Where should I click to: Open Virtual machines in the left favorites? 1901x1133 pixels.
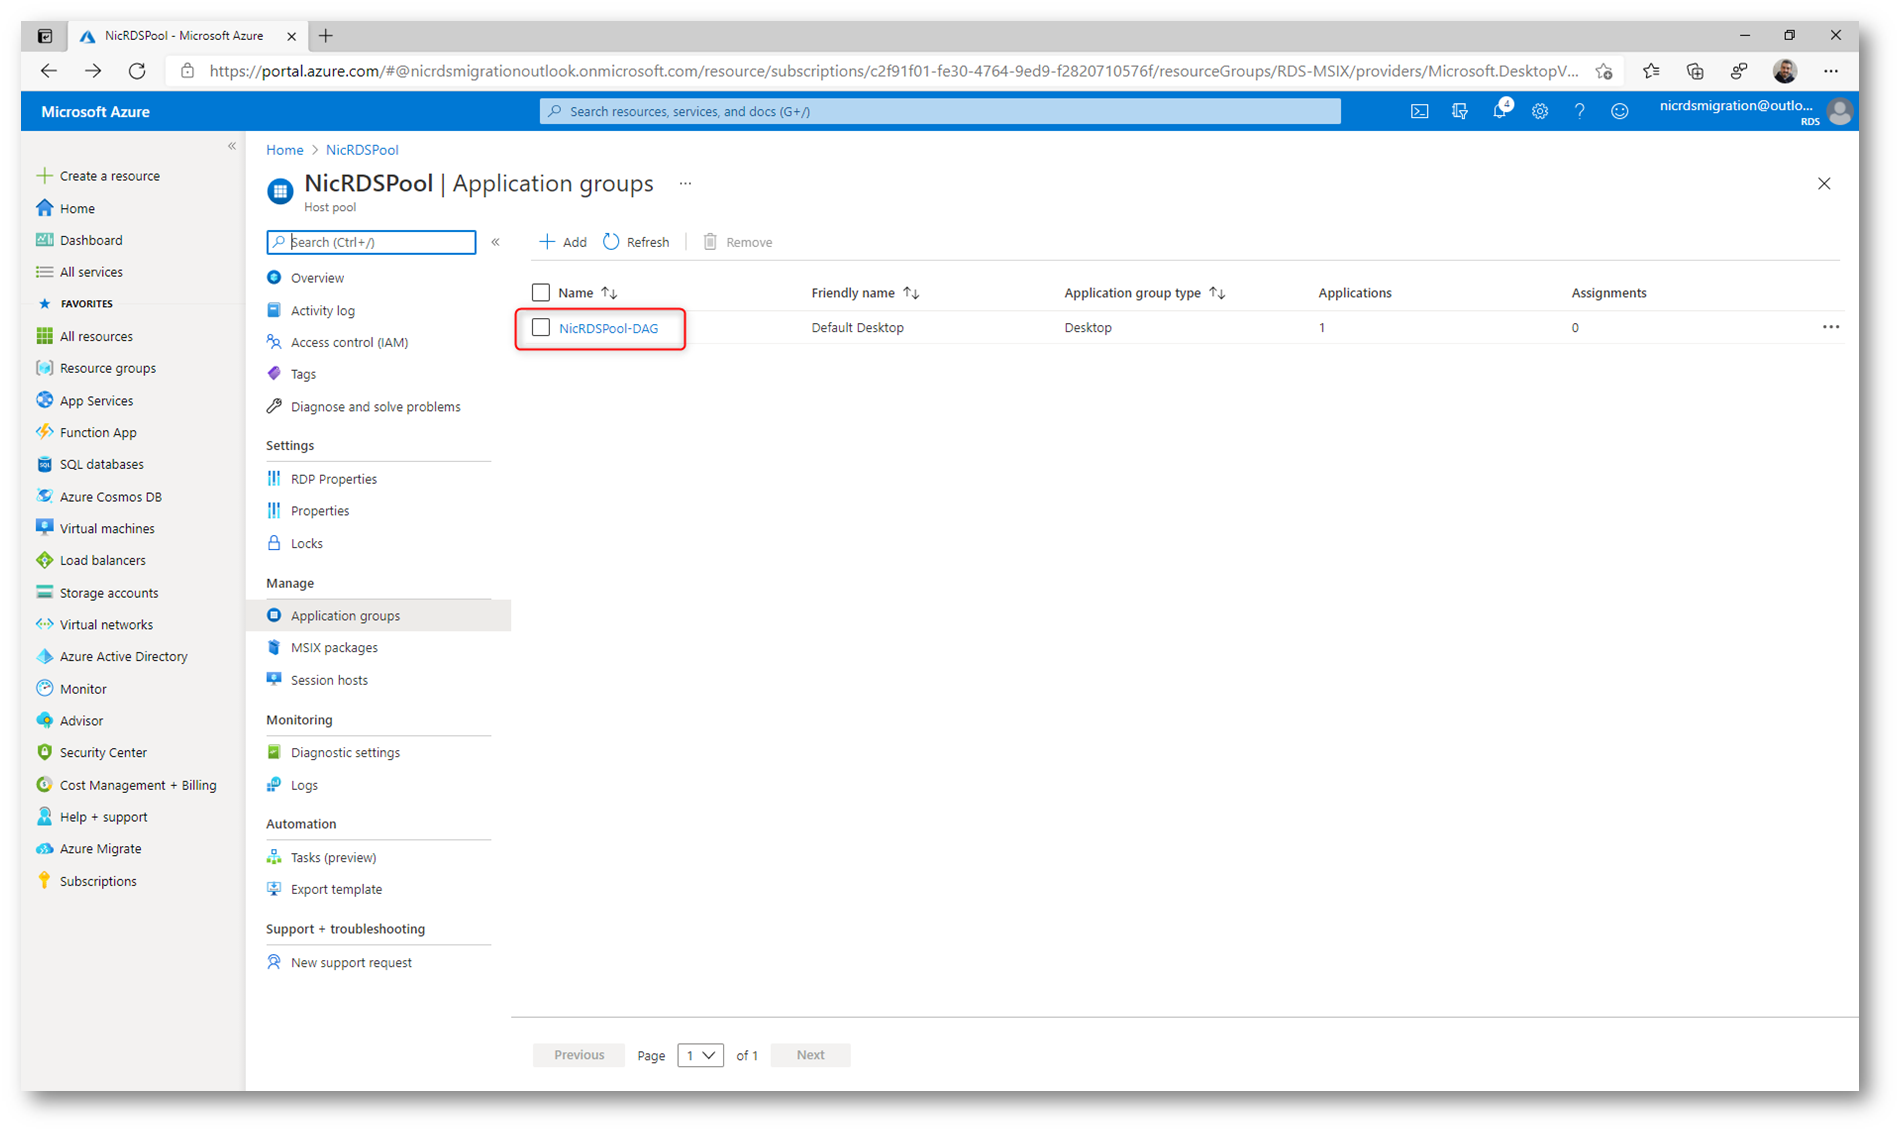point(107,528)
